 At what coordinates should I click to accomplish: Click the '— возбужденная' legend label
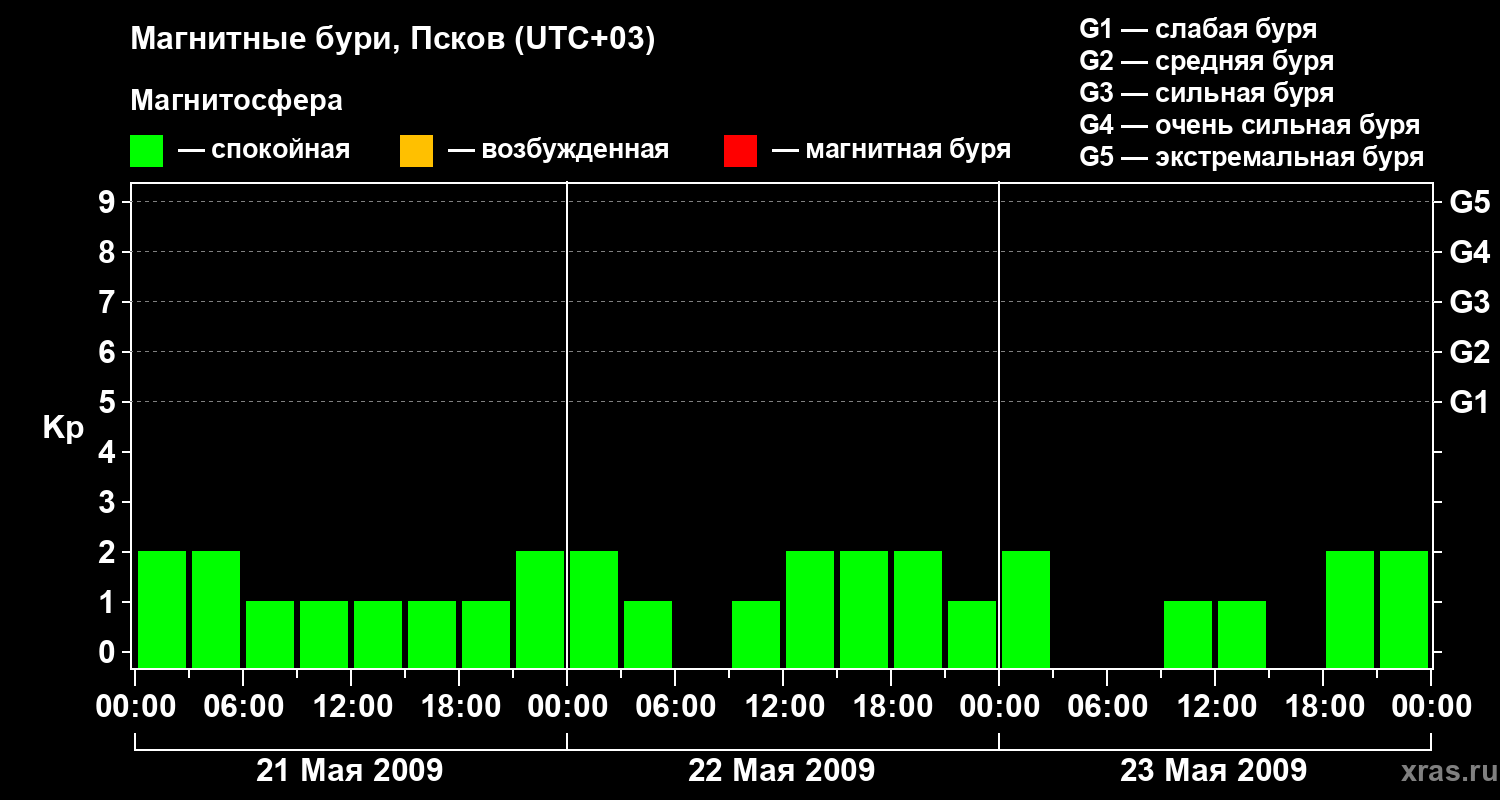559,151
